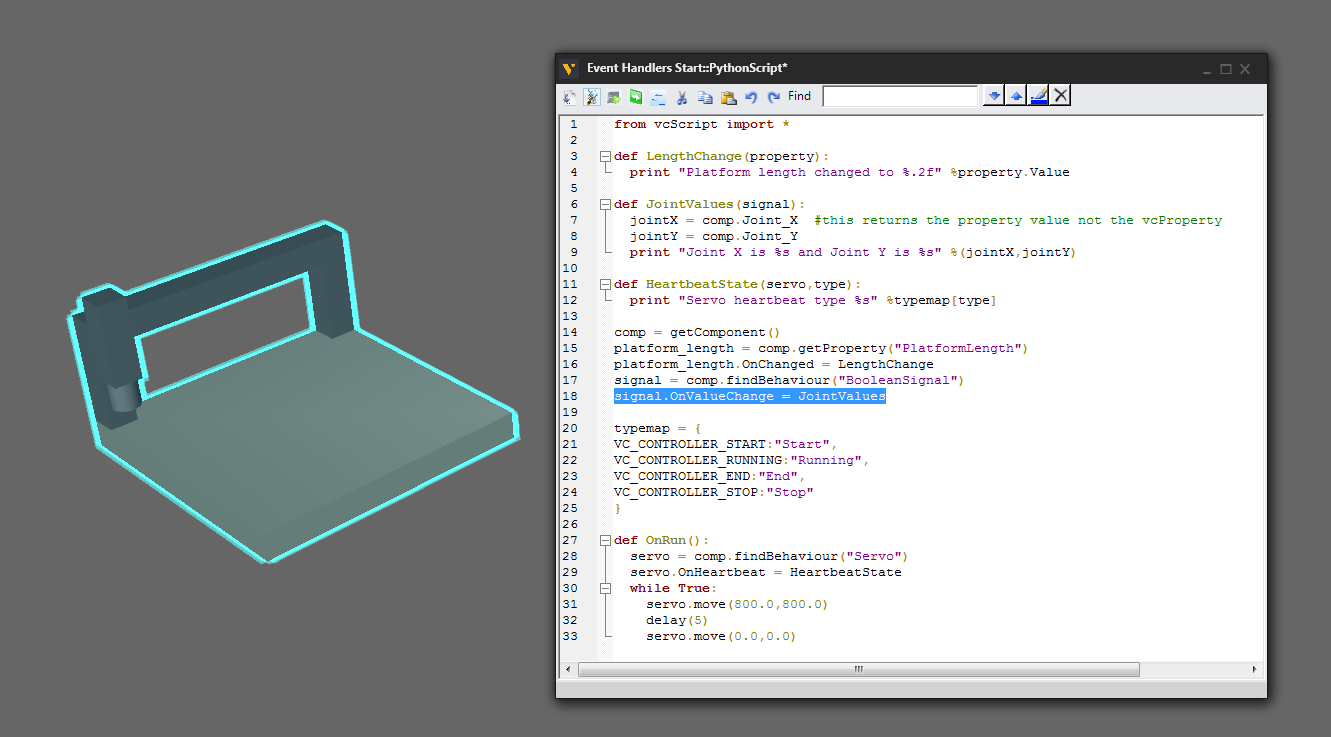The image size is (1331, 737).
Task: Toggle the second toolbar icon with wand
Action: tap(591, 97)
